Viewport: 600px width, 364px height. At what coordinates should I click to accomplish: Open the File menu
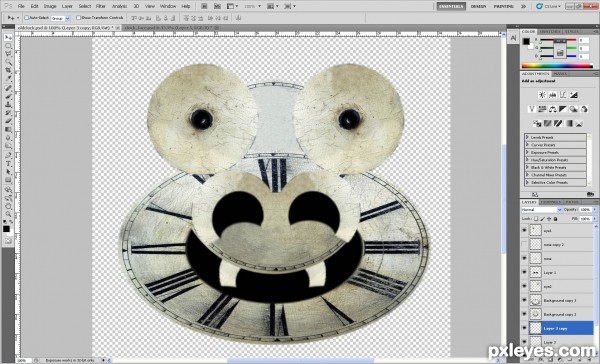pos(21,7)
